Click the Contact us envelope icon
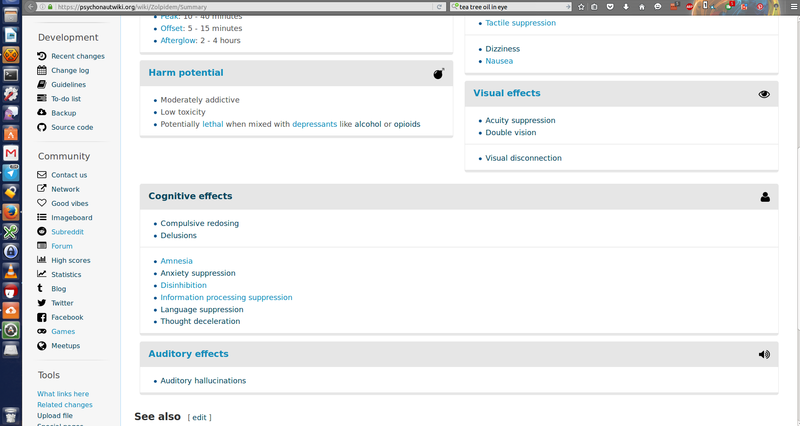The image size is (800, 426). click(x=42, y=174)
